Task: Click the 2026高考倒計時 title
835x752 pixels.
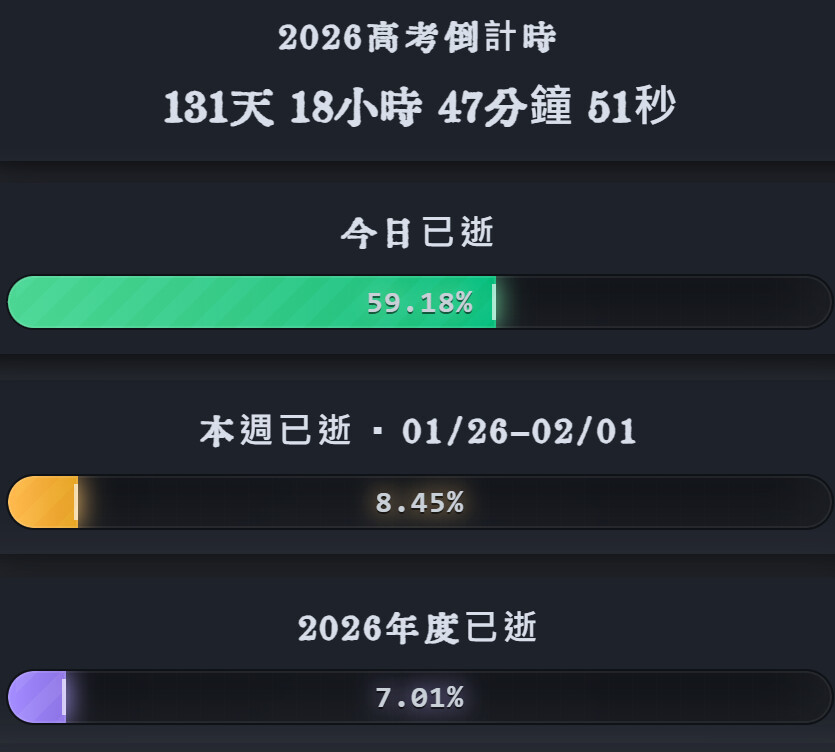Action: [x=417, y=39]
